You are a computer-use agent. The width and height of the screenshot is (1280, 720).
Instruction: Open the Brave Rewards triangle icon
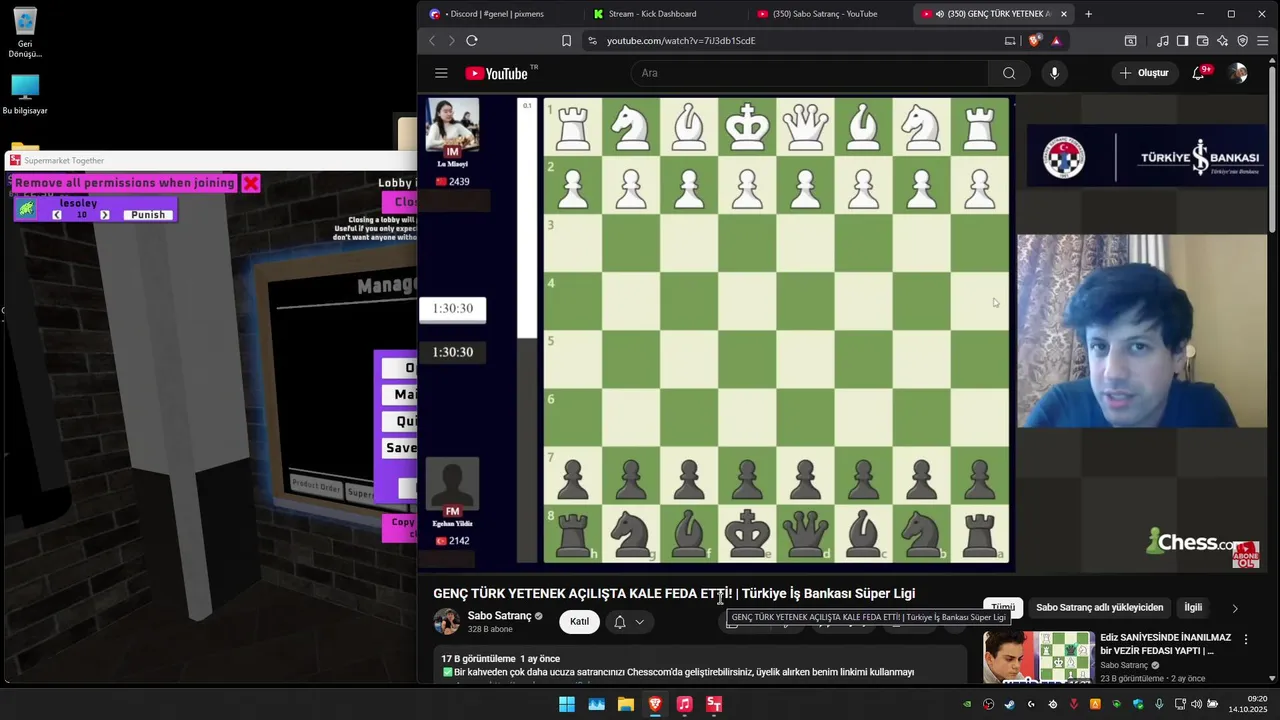[x=1056, y=41]
